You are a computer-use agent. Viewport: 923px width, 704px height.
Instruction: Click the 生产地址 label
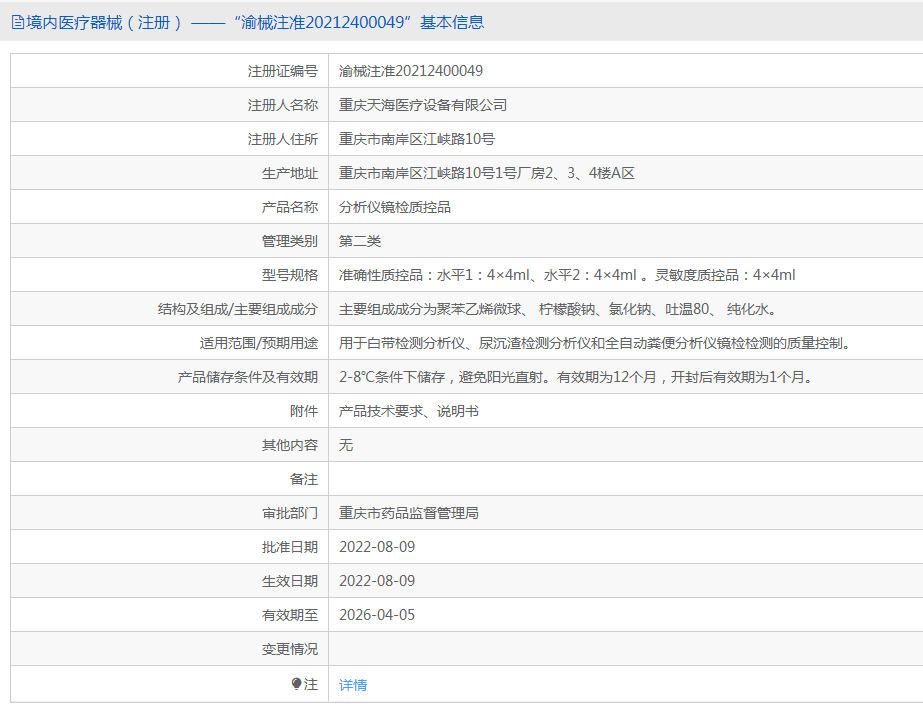pyautogui.click(x=290, y=174)
